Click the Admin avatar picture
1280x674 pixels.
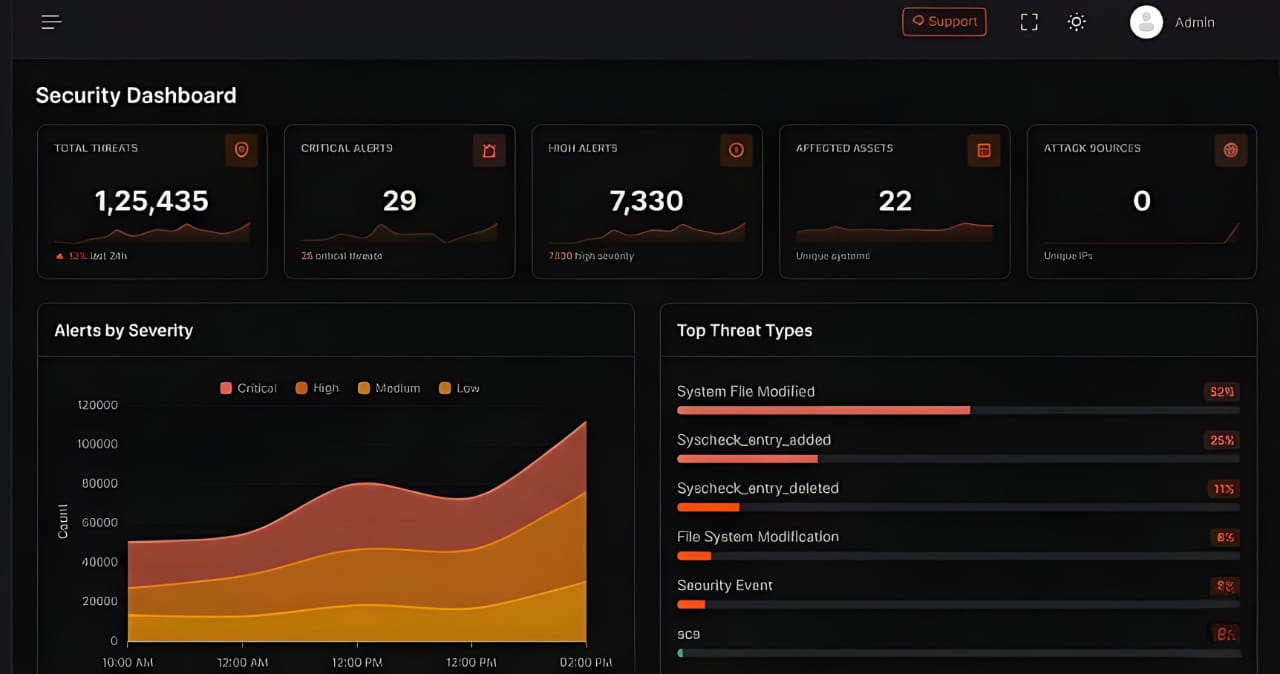coord(1146,22)
